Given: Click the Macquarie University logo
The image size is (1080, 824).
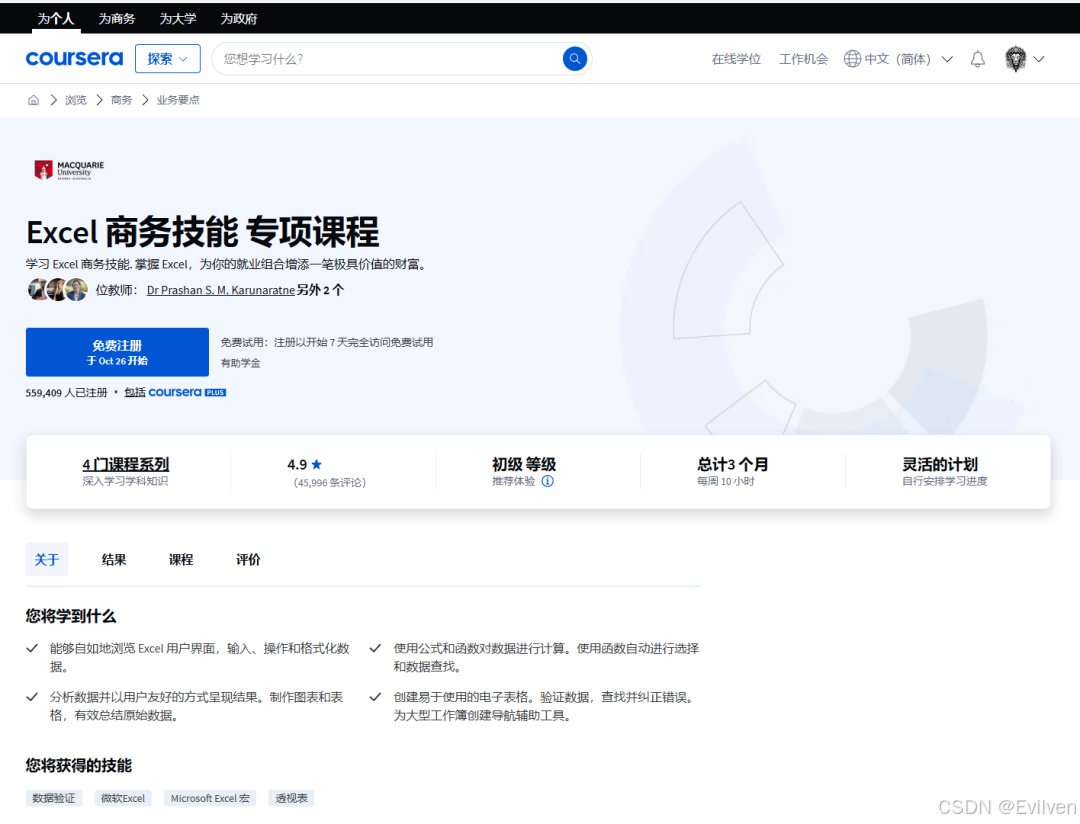Looking at the screenshot, I should pos(69,169).
